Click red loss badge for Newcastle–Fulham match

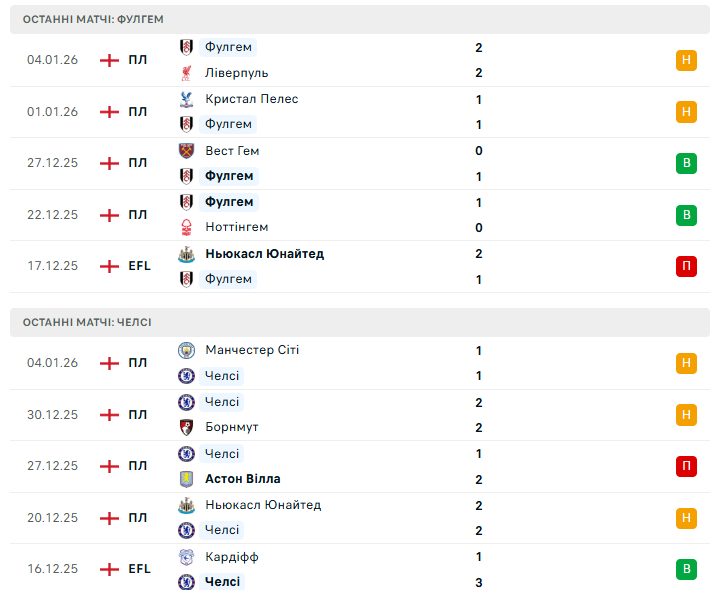686,266
